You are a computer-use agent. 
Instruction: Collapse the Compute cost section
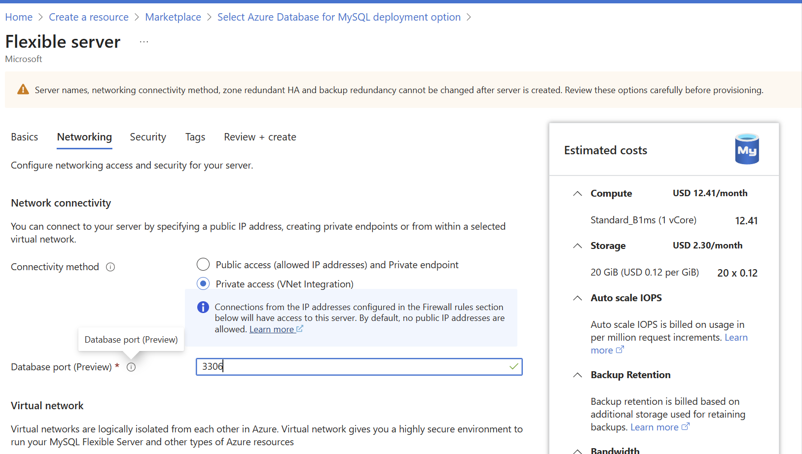pos(577,193)
